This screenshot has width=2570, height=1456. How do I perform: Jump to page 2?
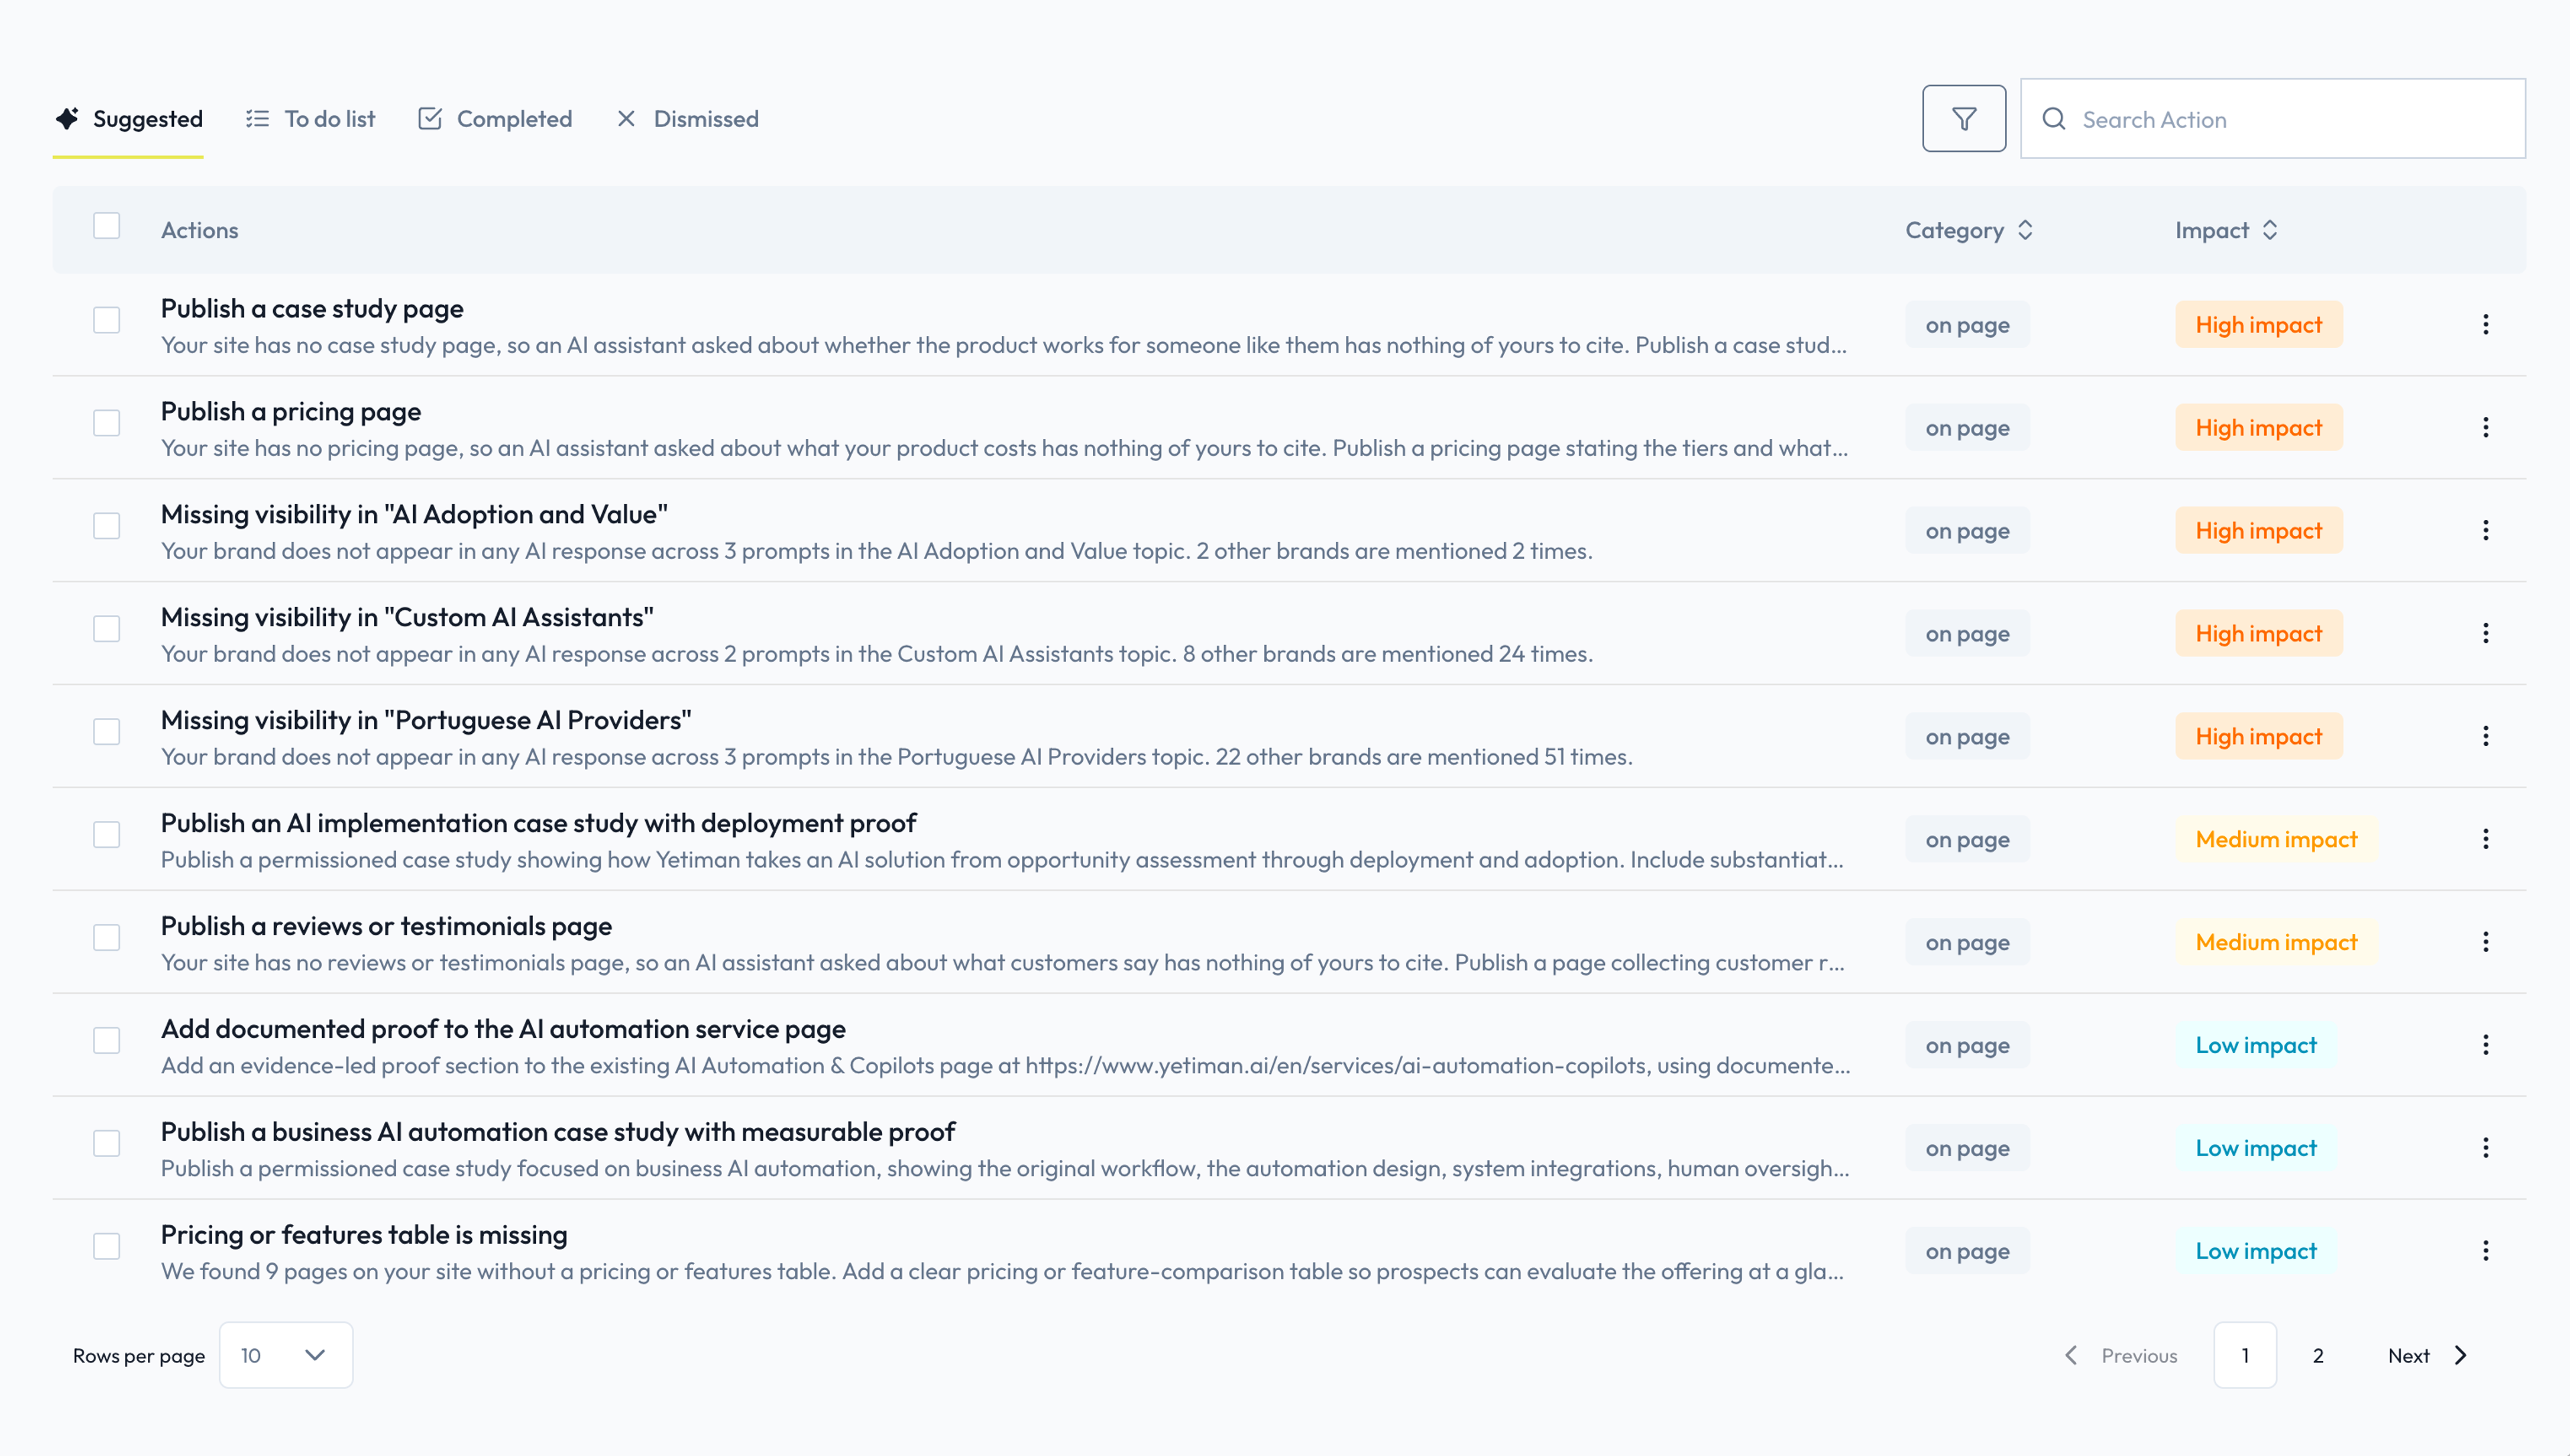click(2317, 1355)
